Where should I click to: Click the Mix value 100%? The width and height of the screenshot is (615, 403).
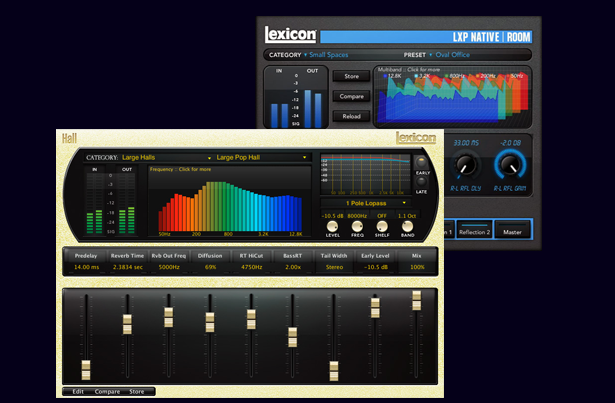coord(417,267)
